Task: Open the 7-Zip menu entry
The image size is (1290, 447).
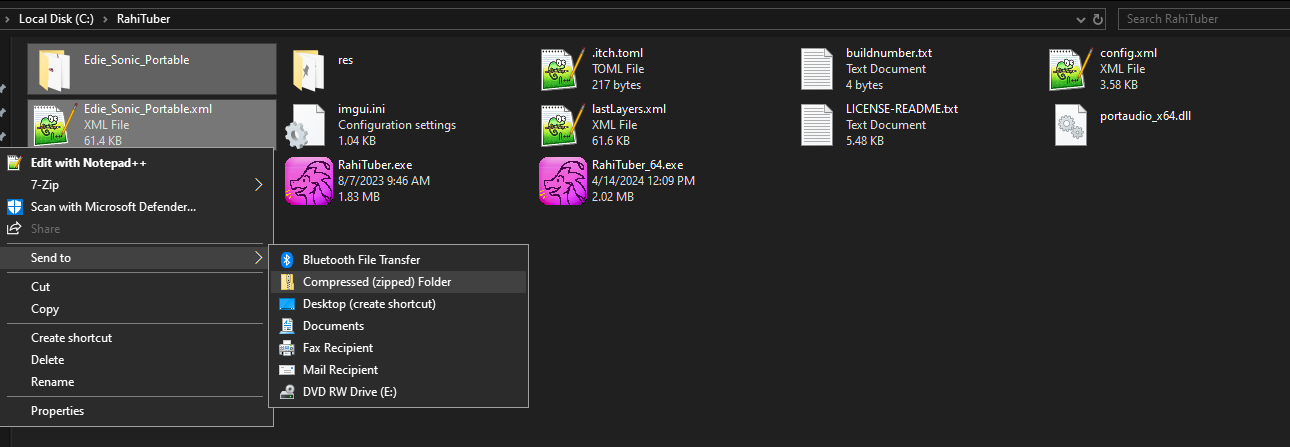Action: (137, 184)
